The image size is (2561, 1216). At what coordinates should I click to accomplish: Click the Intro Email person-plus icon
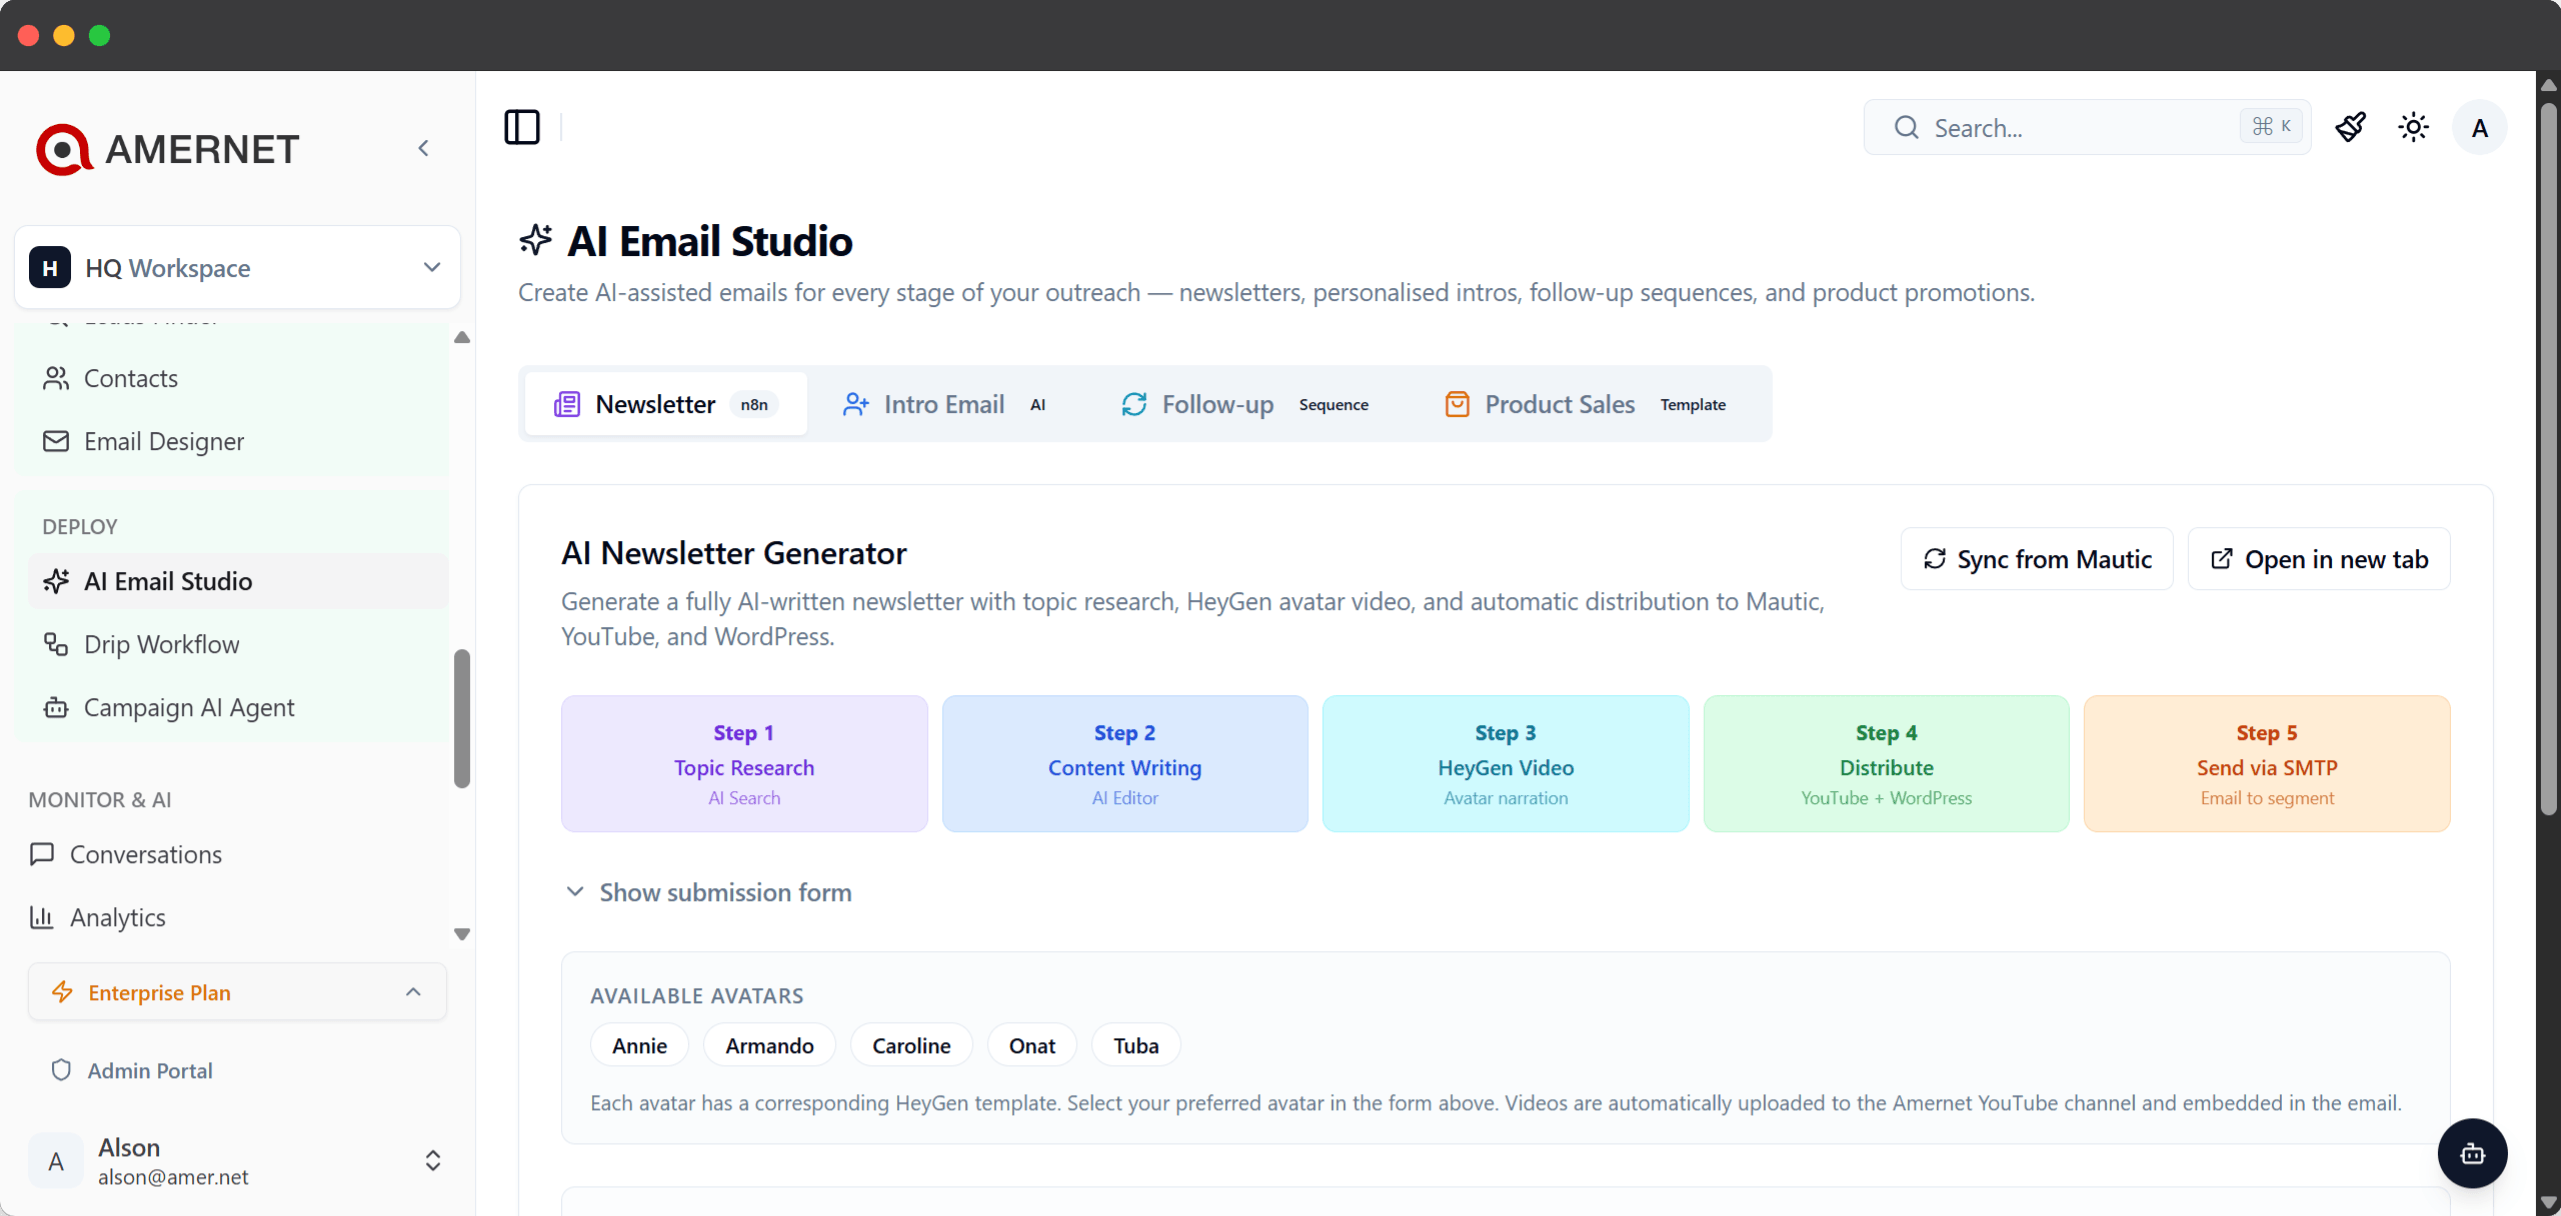coord(856,404)
